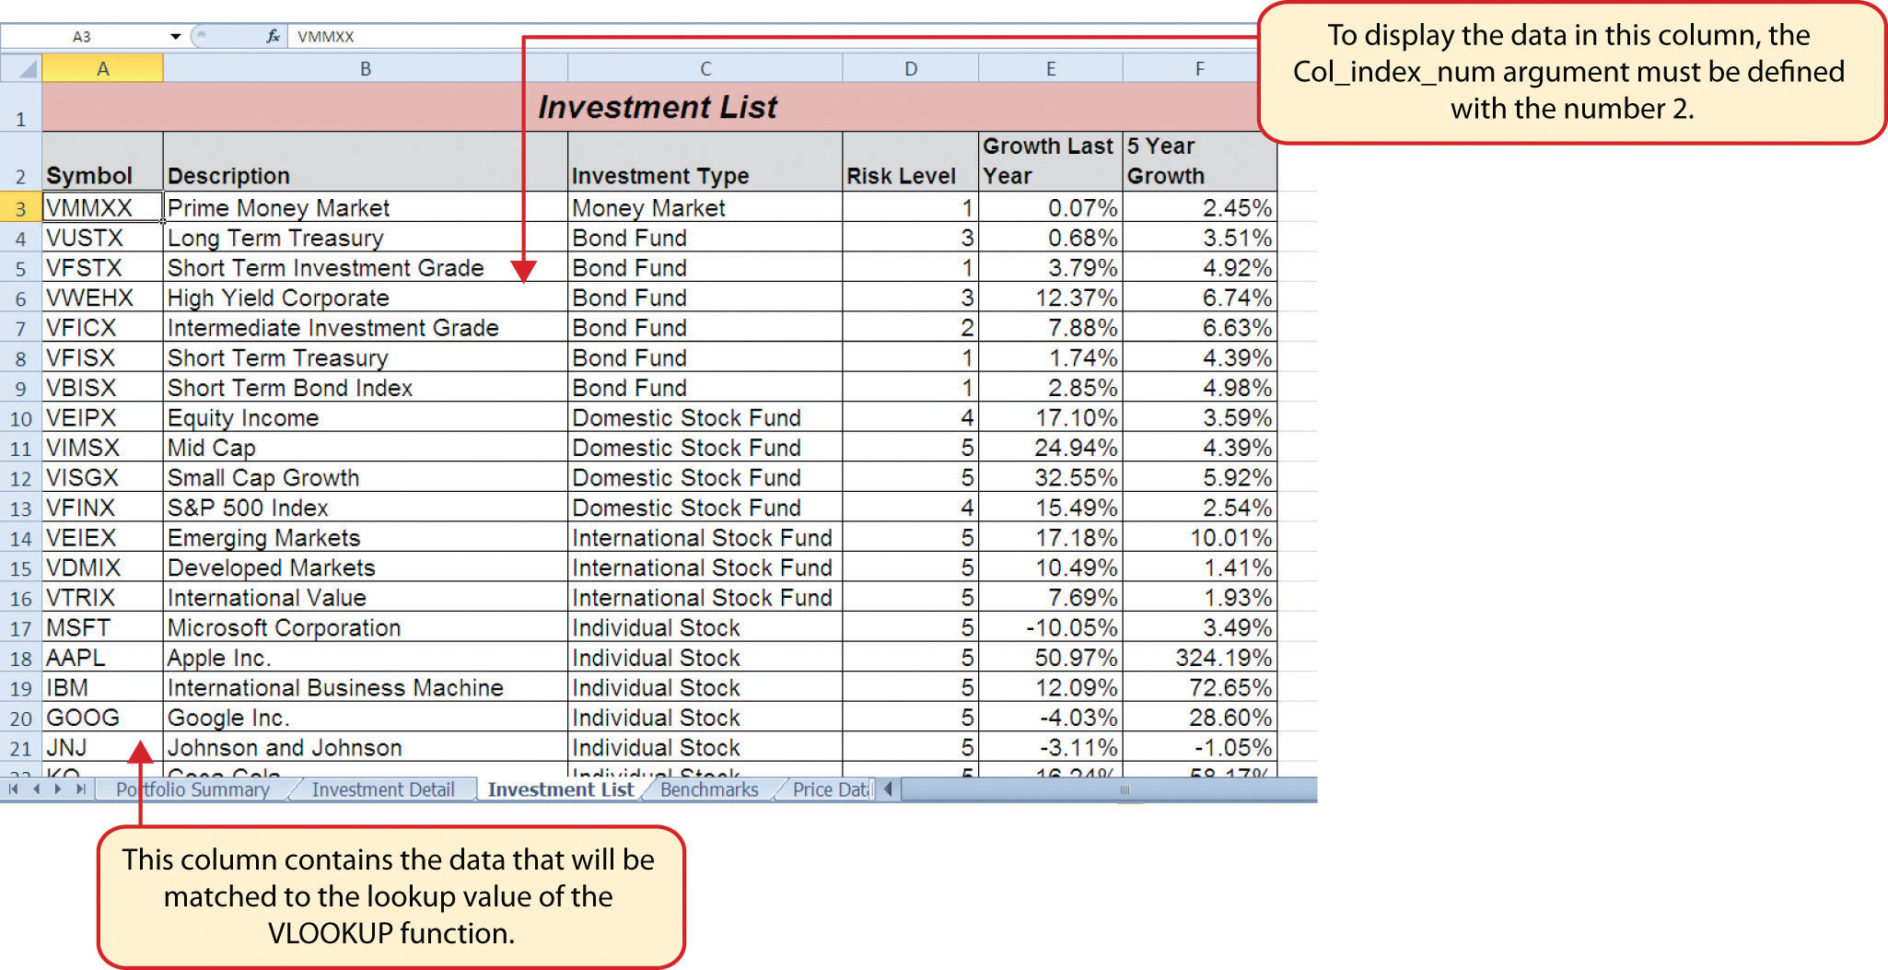Click the Select All corner triangle
This screenshot has width=1888, height=970.
tap(27, 69)
